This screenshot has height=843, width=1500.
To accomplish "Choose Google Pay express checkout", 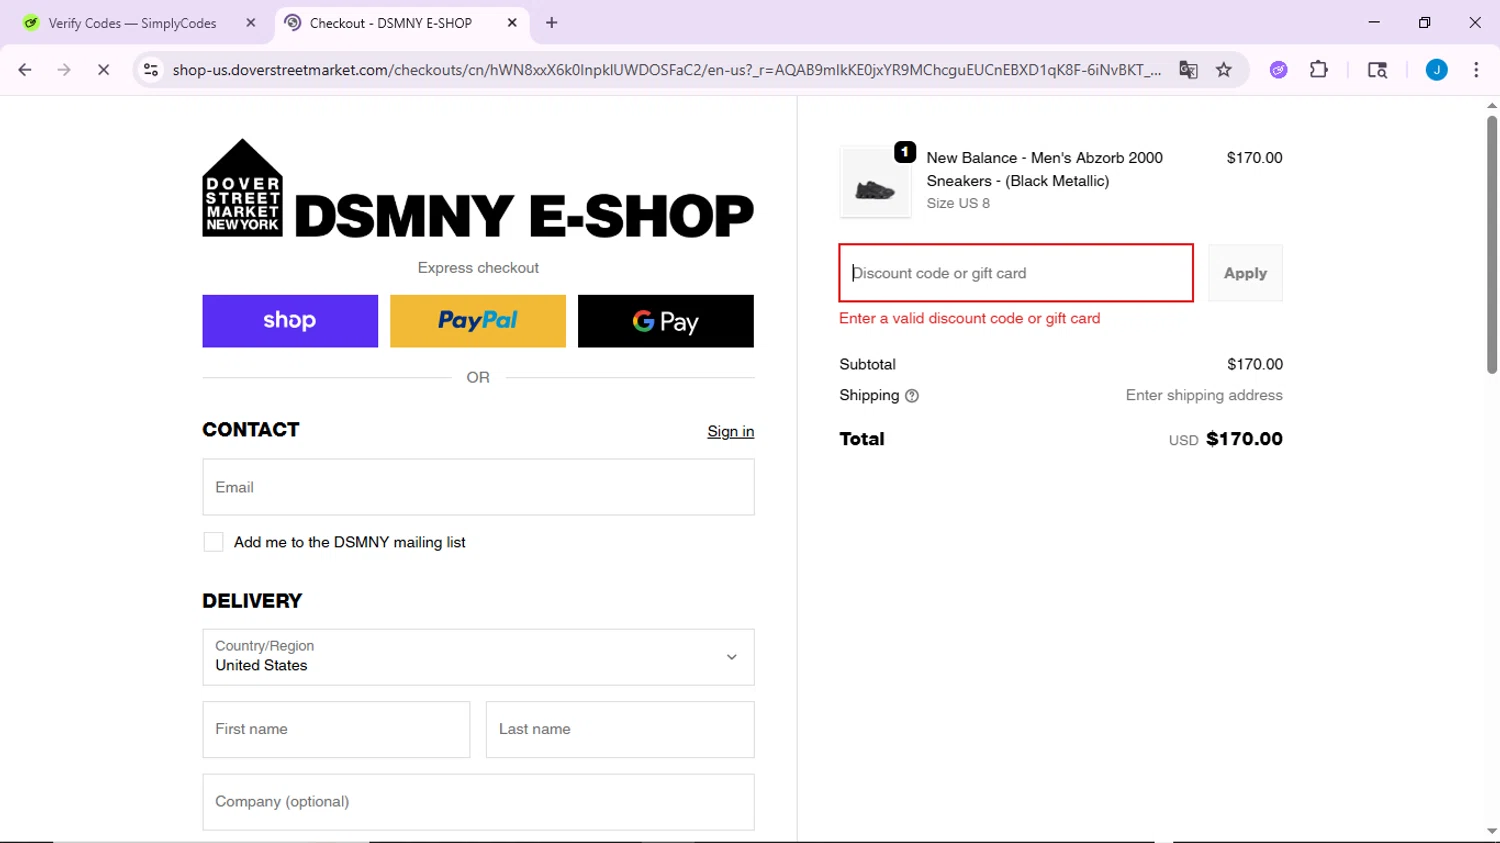I will point(666,321).
